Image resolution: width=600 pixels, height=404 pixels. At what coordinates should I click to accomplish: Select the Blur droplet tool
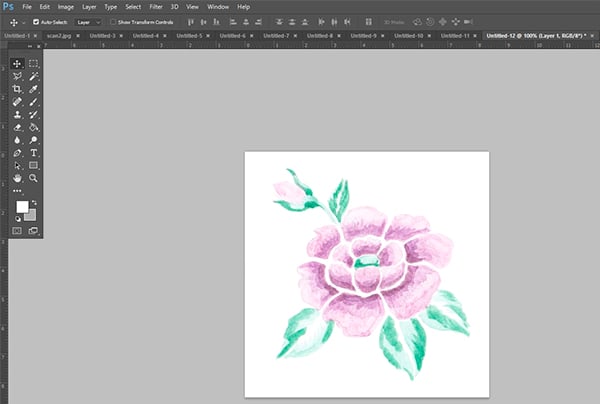17,140
